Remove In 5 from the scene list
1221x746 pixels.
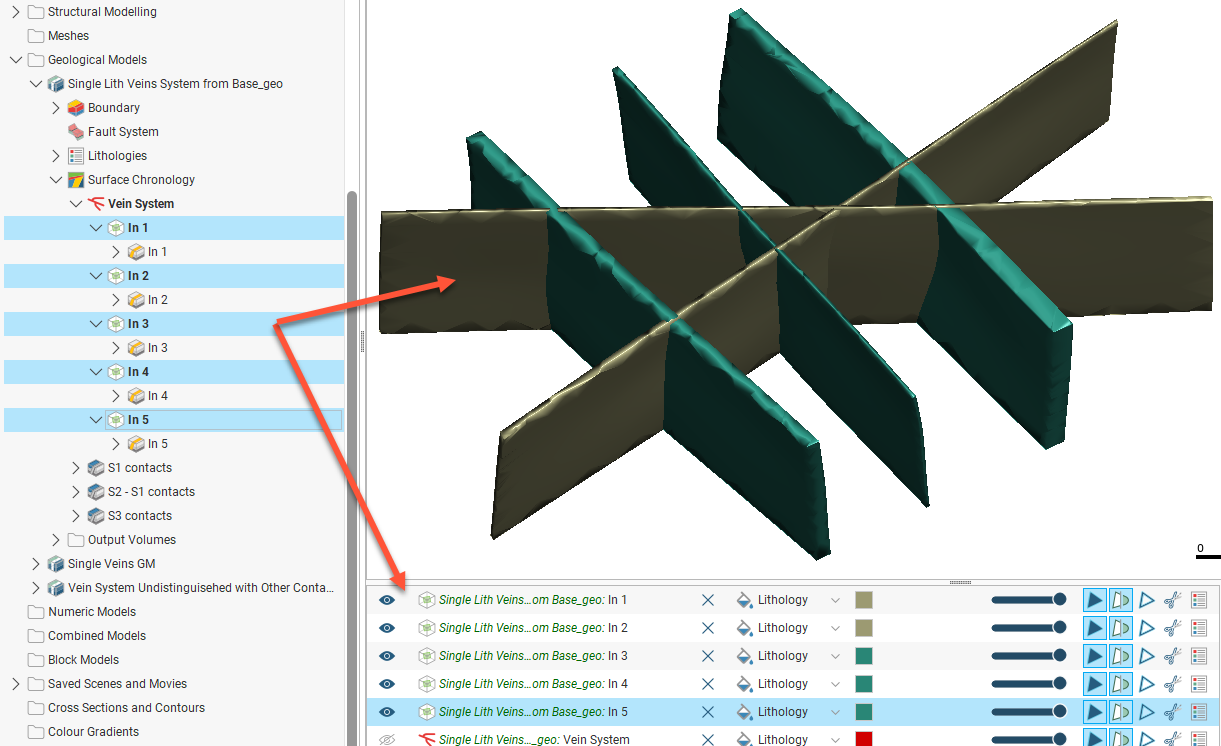(708, 712)
